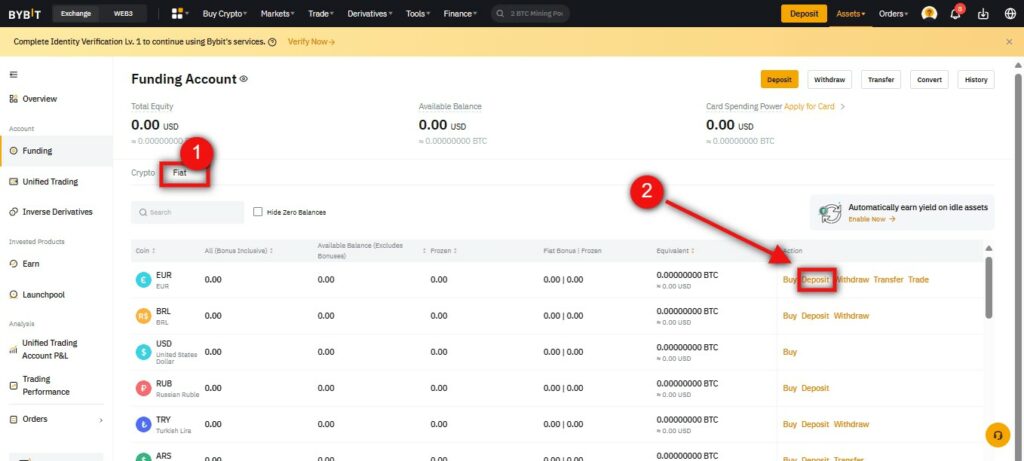Open Derivatives dropdown menu
The width and height of the screenshot is (1024, 461).
370,14
